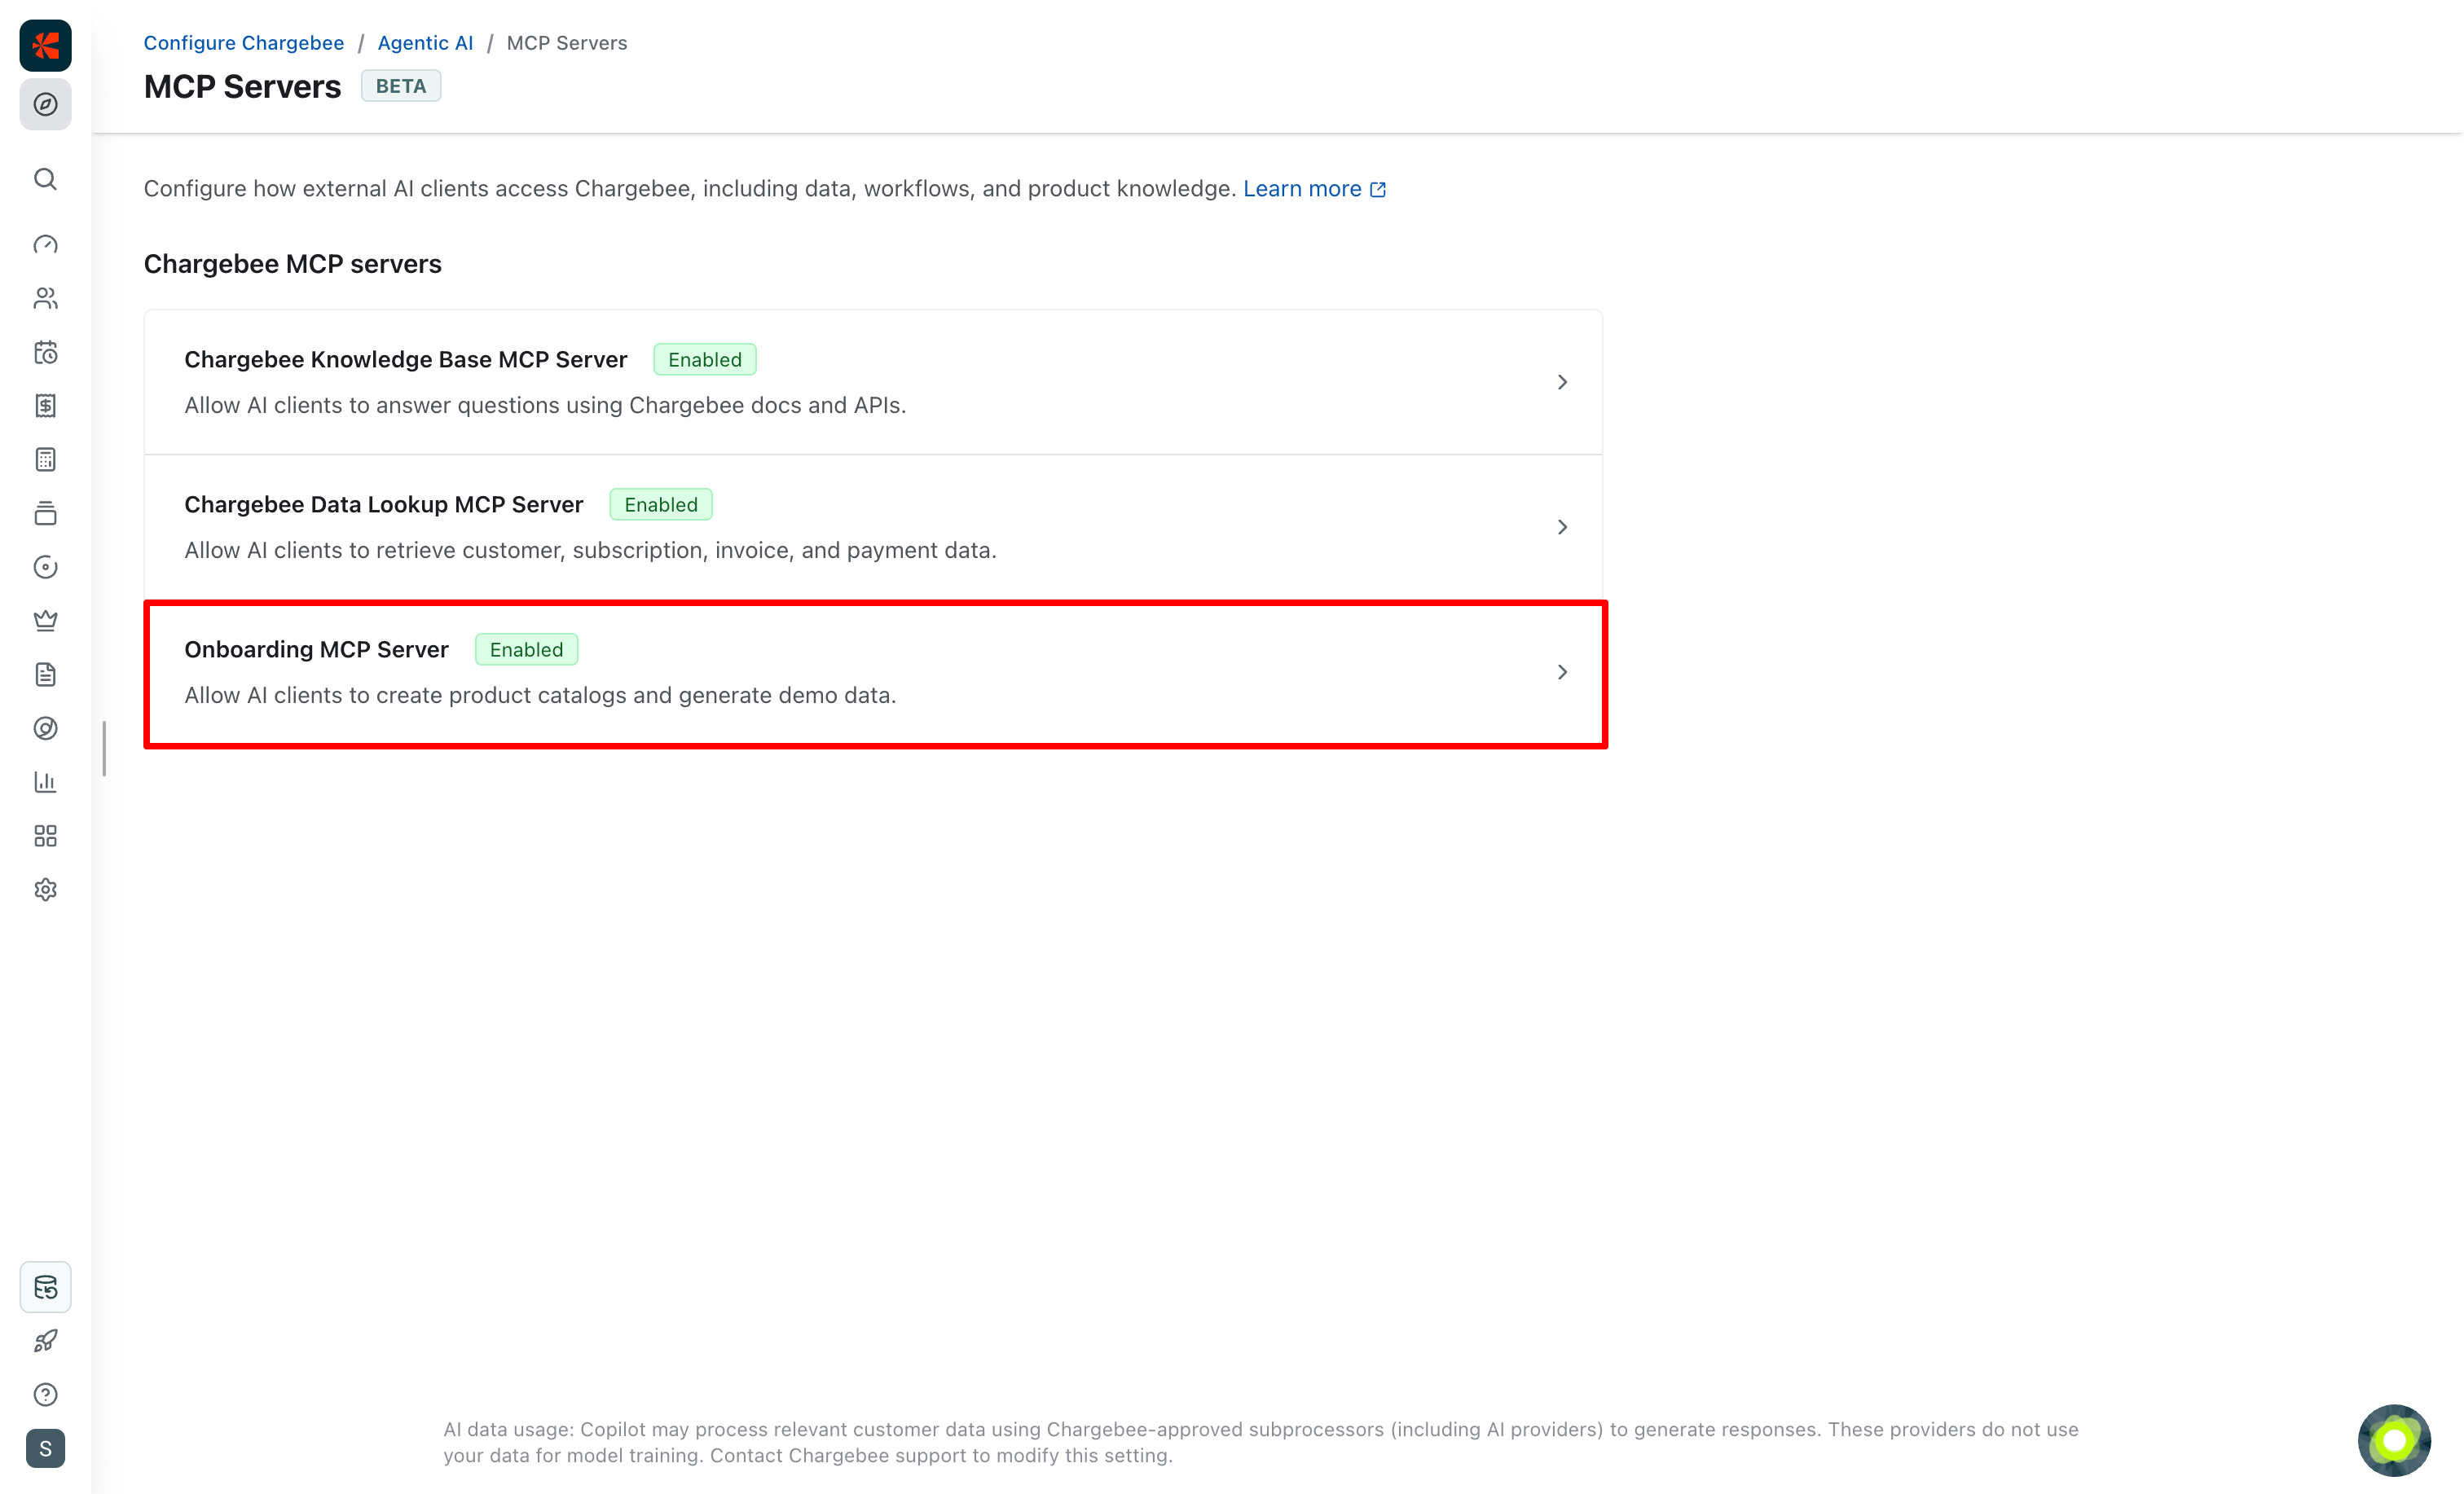Open the bar chart reports icon
The height and width of the screenshot is (1494, 2464).
pyautogui.click(x=45, y=782)
